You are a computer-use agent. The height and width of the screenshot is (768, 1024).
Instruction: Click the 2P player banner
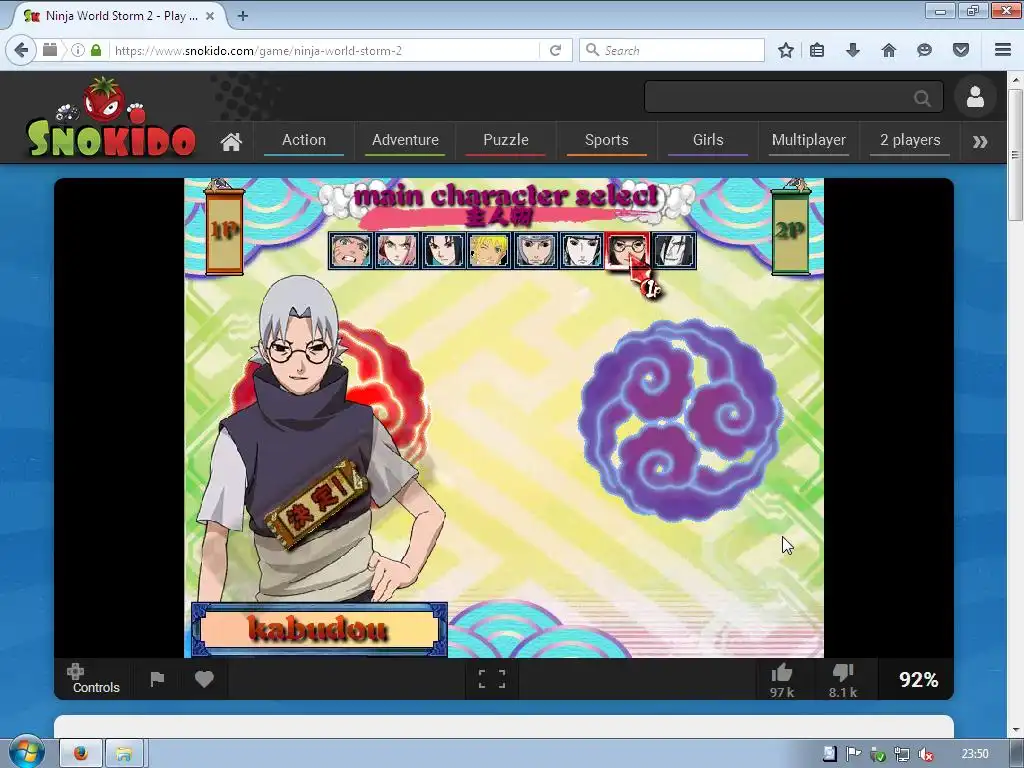tap(790, 231)
